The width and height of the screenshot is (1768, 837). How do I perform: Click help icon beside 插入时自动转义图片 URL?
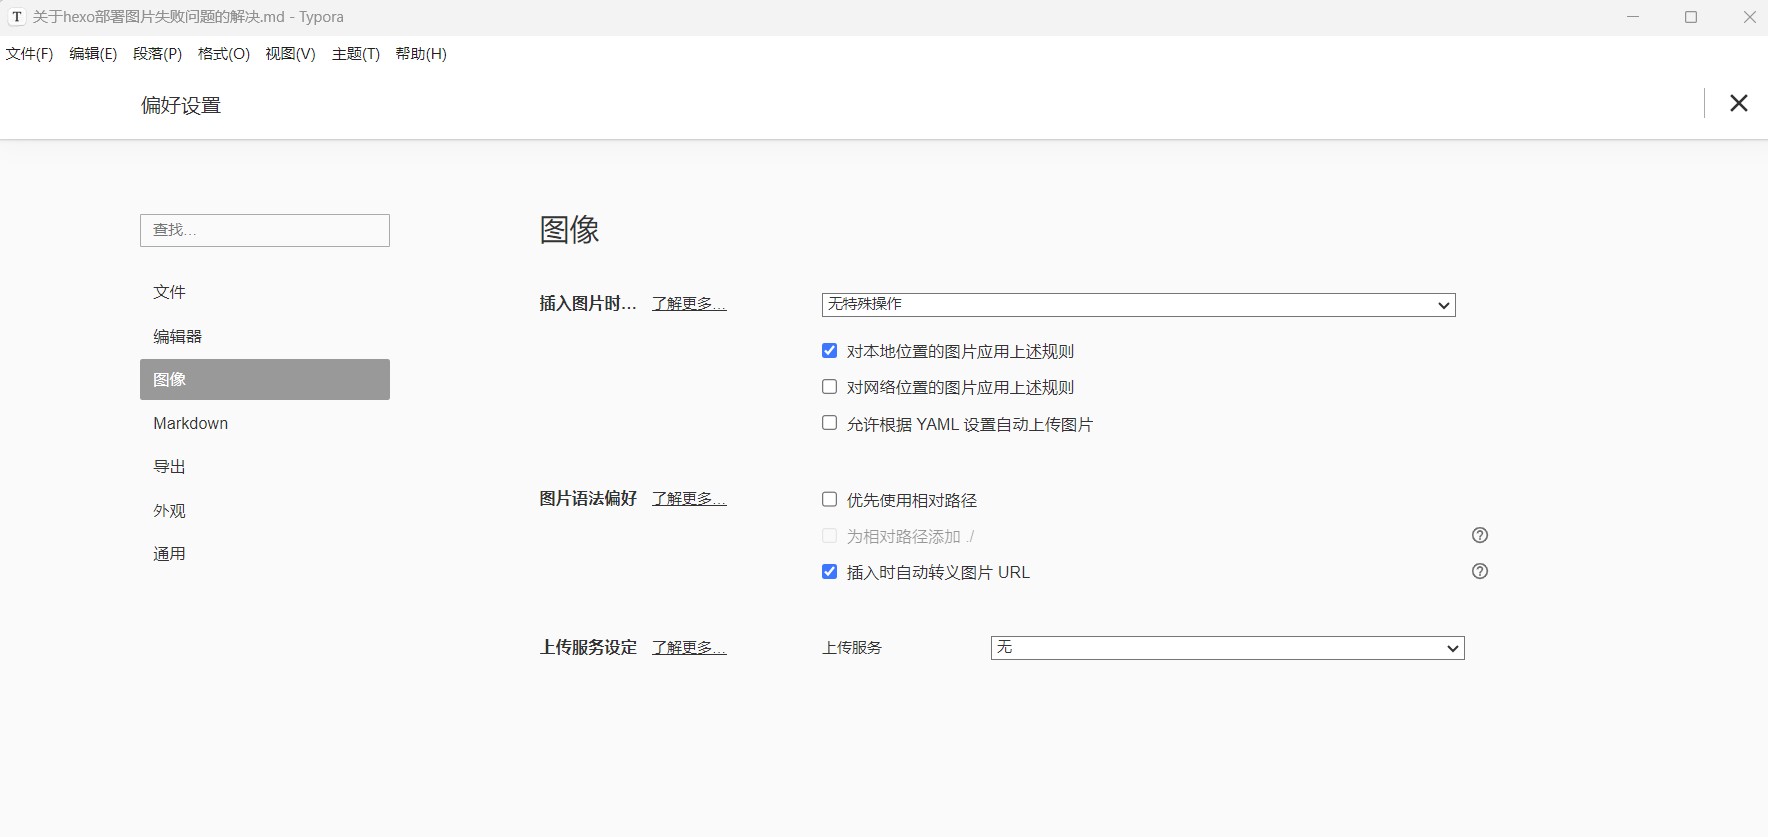click(x=1480, y=571)
